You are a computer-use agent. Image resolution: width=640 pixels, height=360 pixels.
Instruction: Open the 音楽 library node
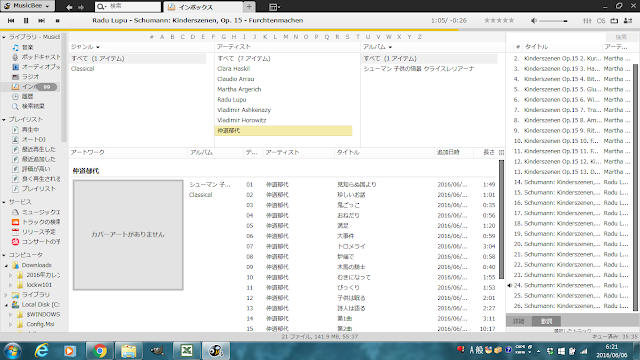pyautogui.click(x=27, y=47)
